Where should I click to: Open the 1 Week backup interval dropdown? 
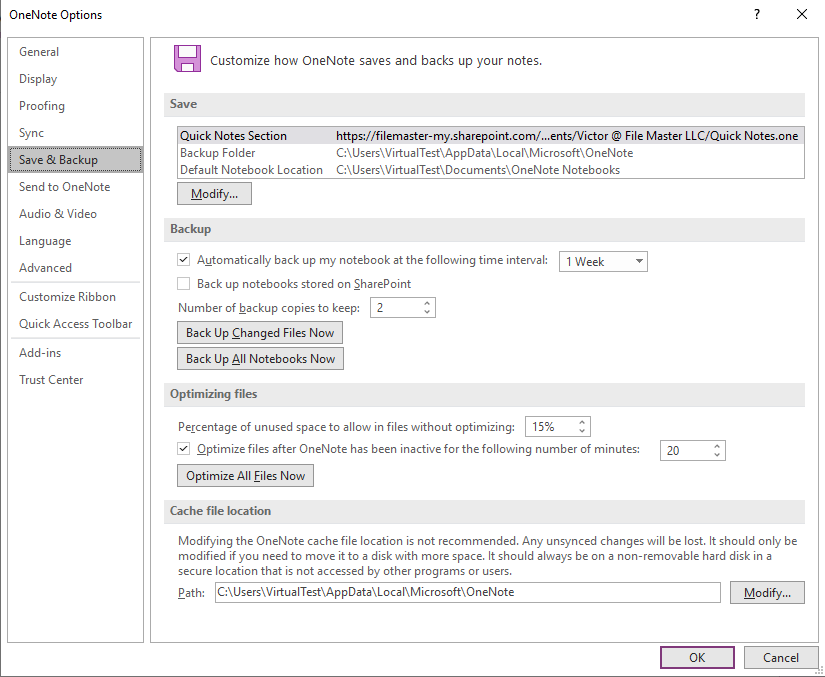(603, 261)
